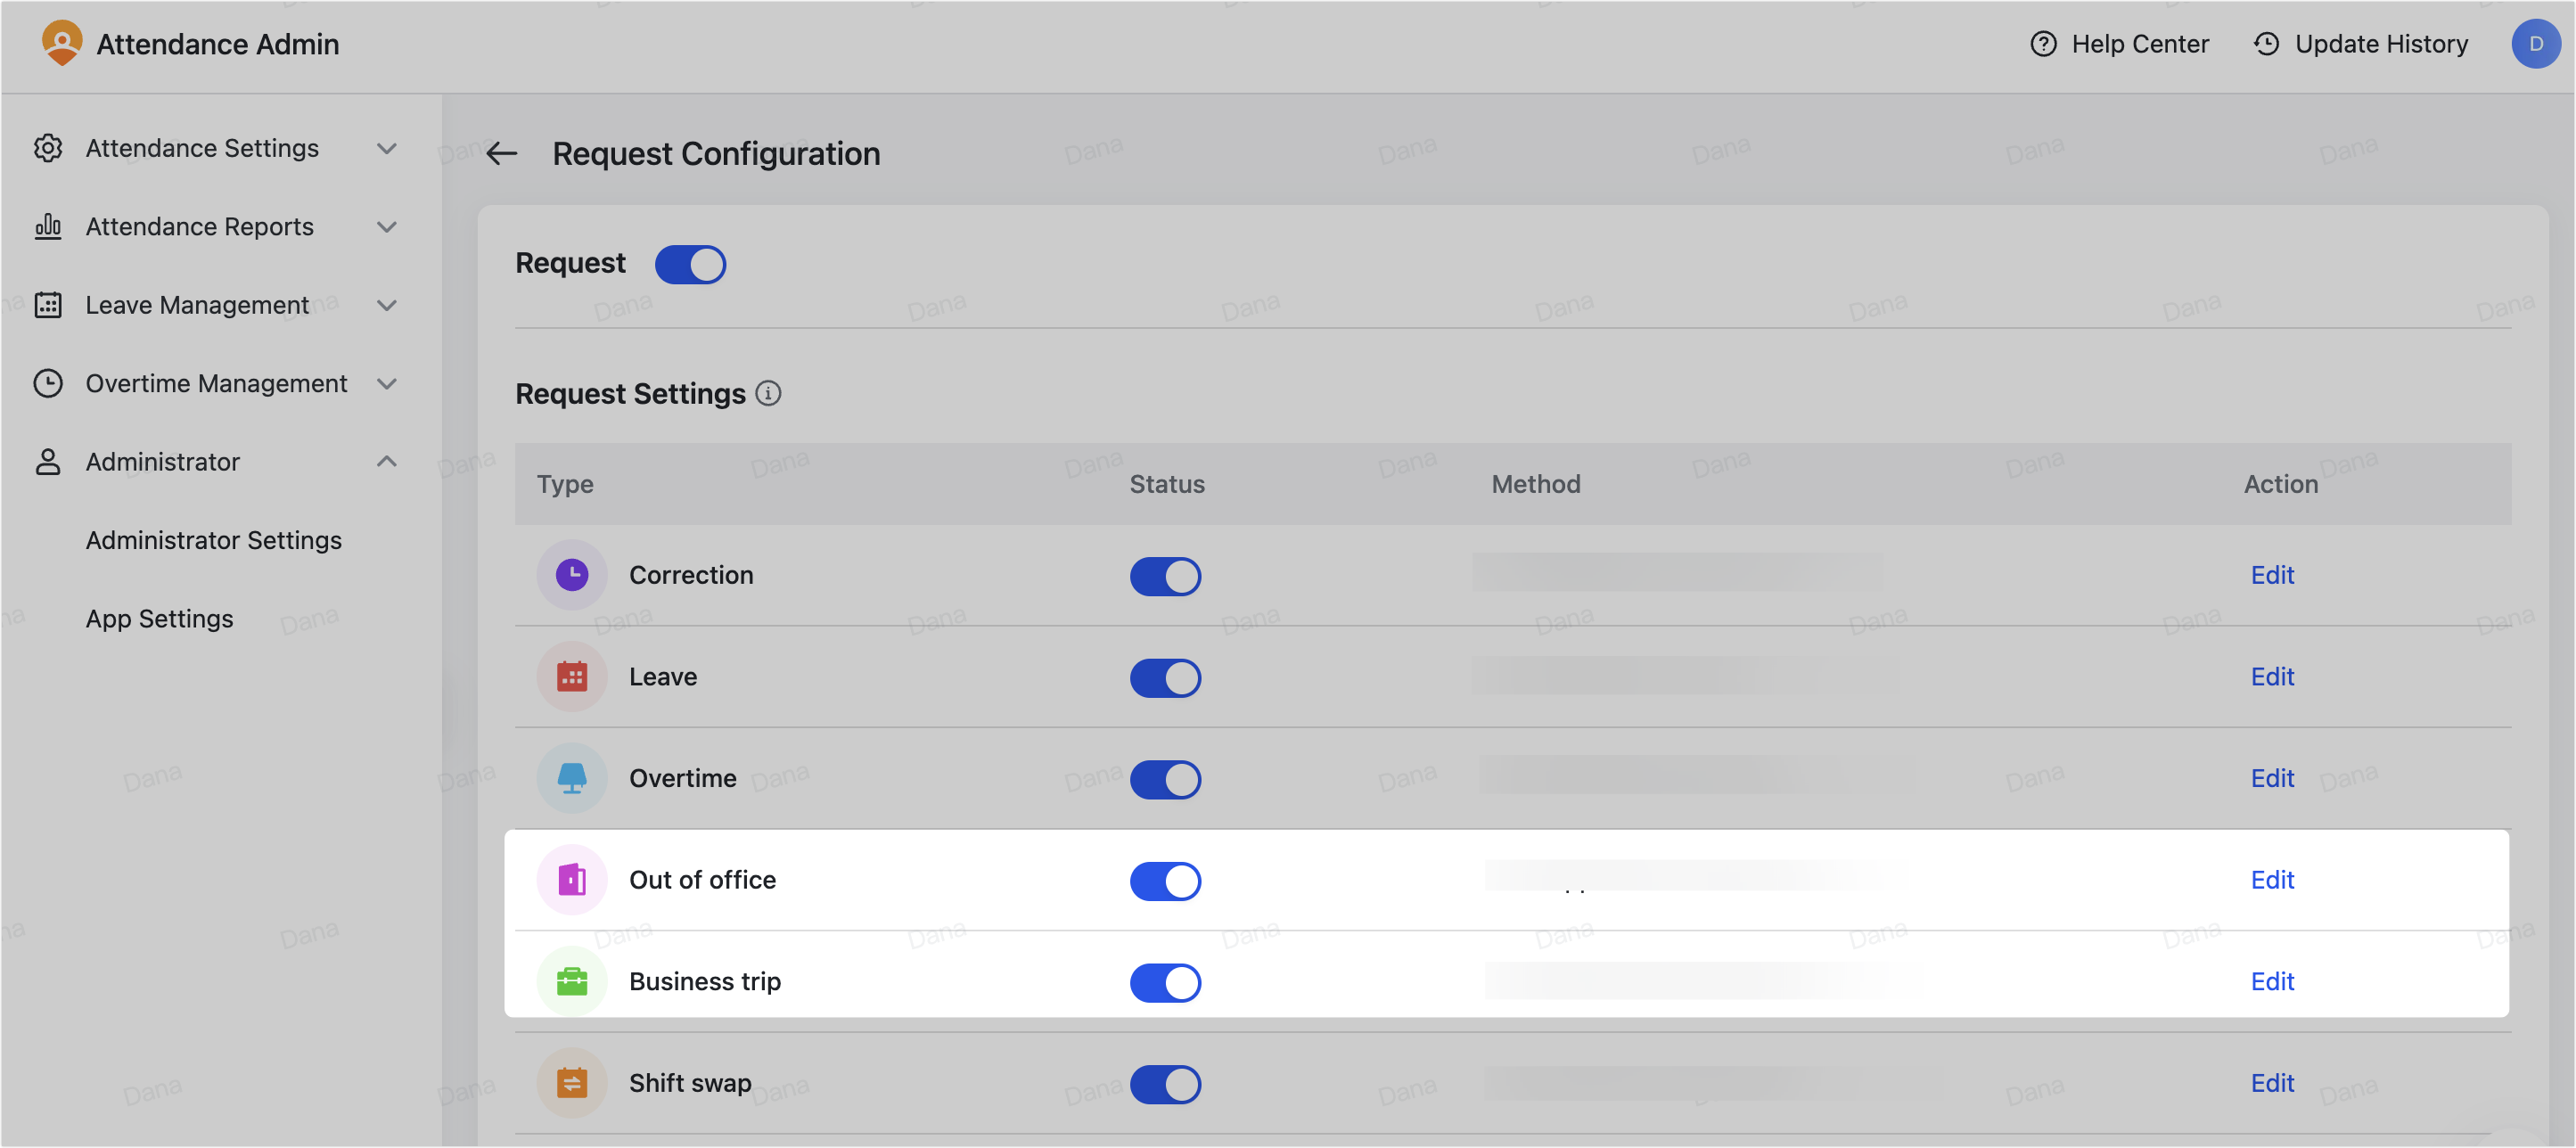Click the Attendance Admin logo icon
Screen dimensions: 2576x1148
(62, 44)
